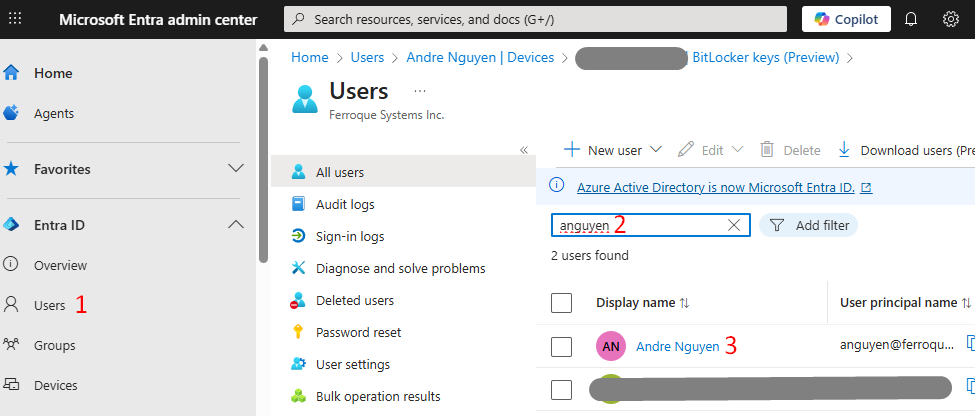The width and height of the screenshot is (975, 416).
Task: Open the settings gear icon
Action: pos(950,19)
